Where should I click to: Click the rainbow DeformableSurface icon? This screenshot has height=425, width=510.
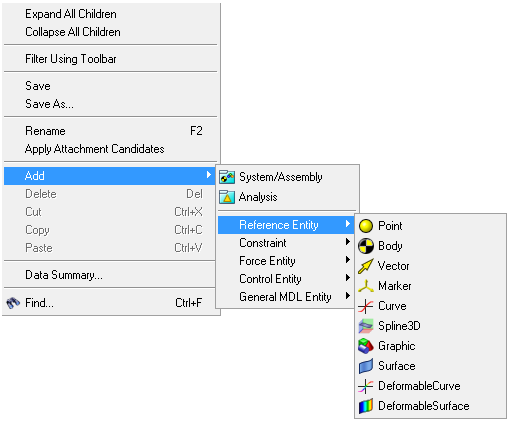366,406
